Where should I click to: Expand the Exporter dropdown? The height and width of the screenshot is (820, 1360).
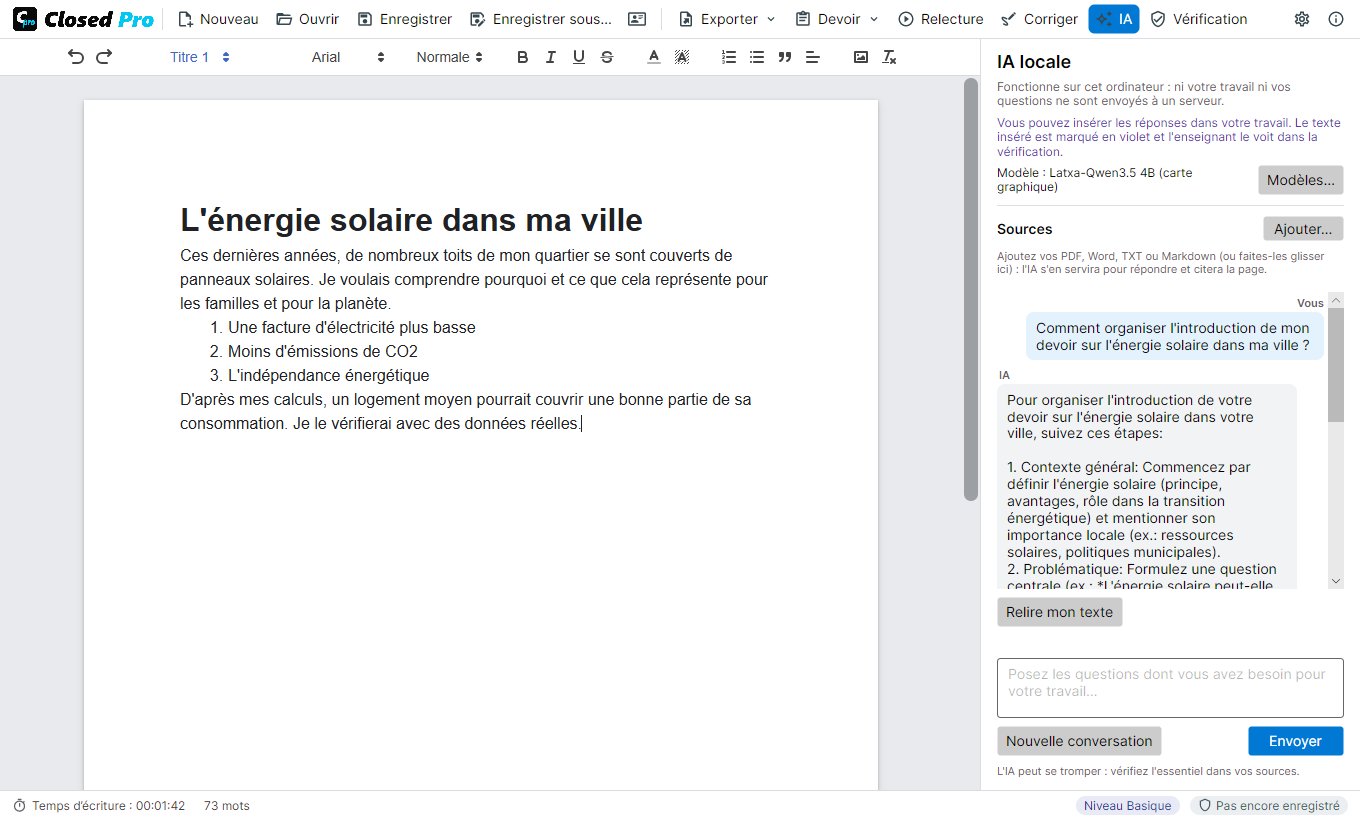(x=727, y=19)
